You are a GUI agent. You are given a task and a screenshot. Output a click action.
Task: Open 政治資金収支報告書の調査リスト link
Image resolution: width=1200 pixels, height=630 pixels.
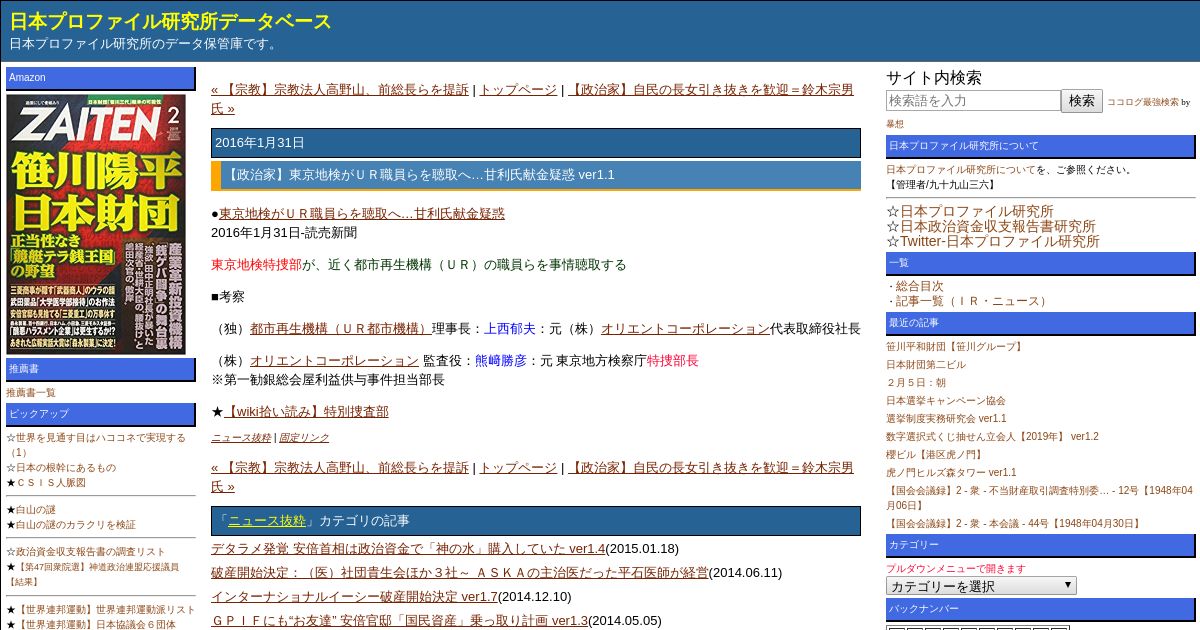[91, 551]
